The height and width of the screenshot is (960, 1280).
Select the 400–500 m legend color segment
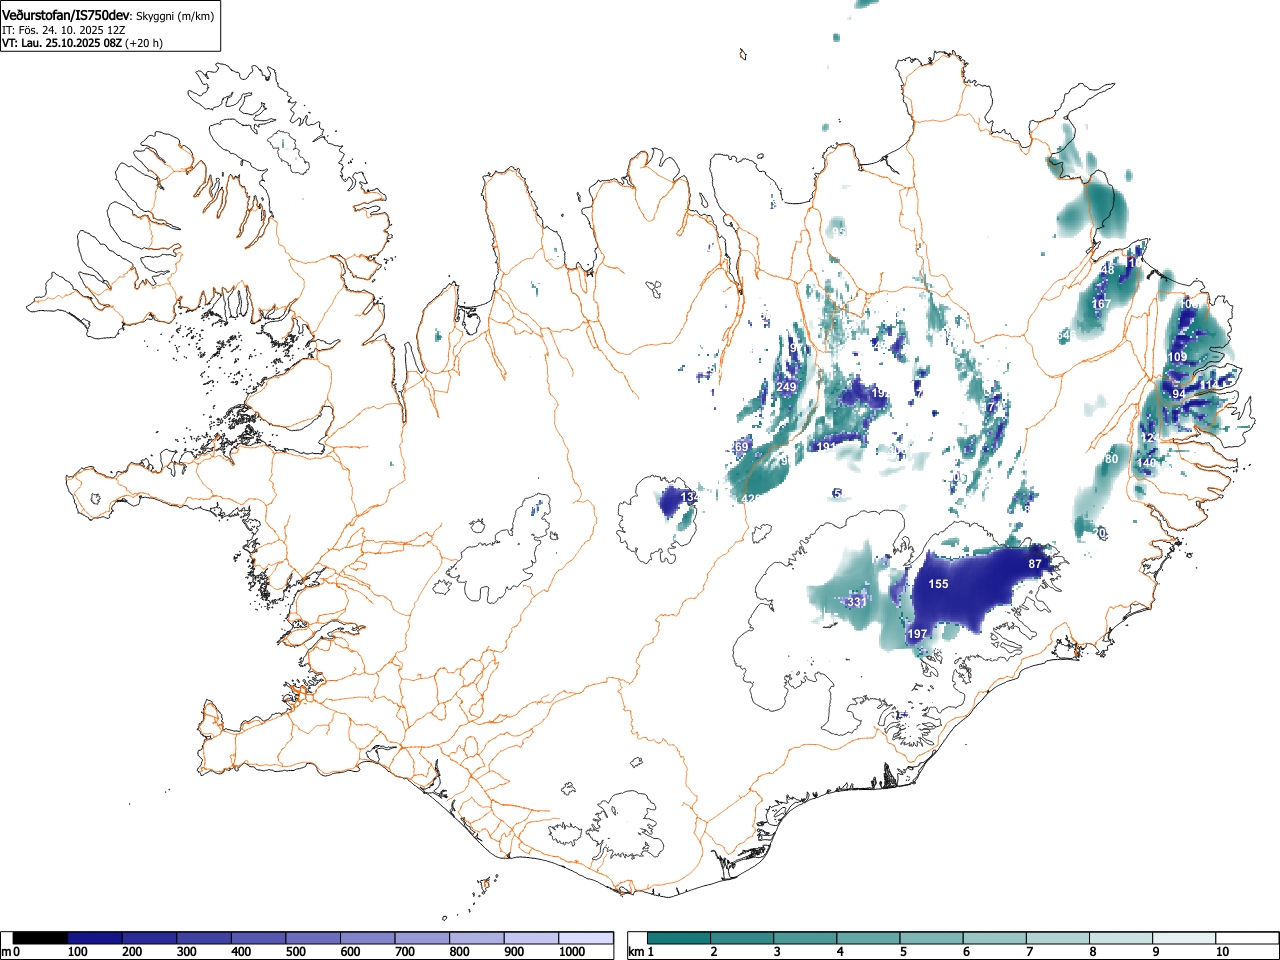(x=259, y=938)
